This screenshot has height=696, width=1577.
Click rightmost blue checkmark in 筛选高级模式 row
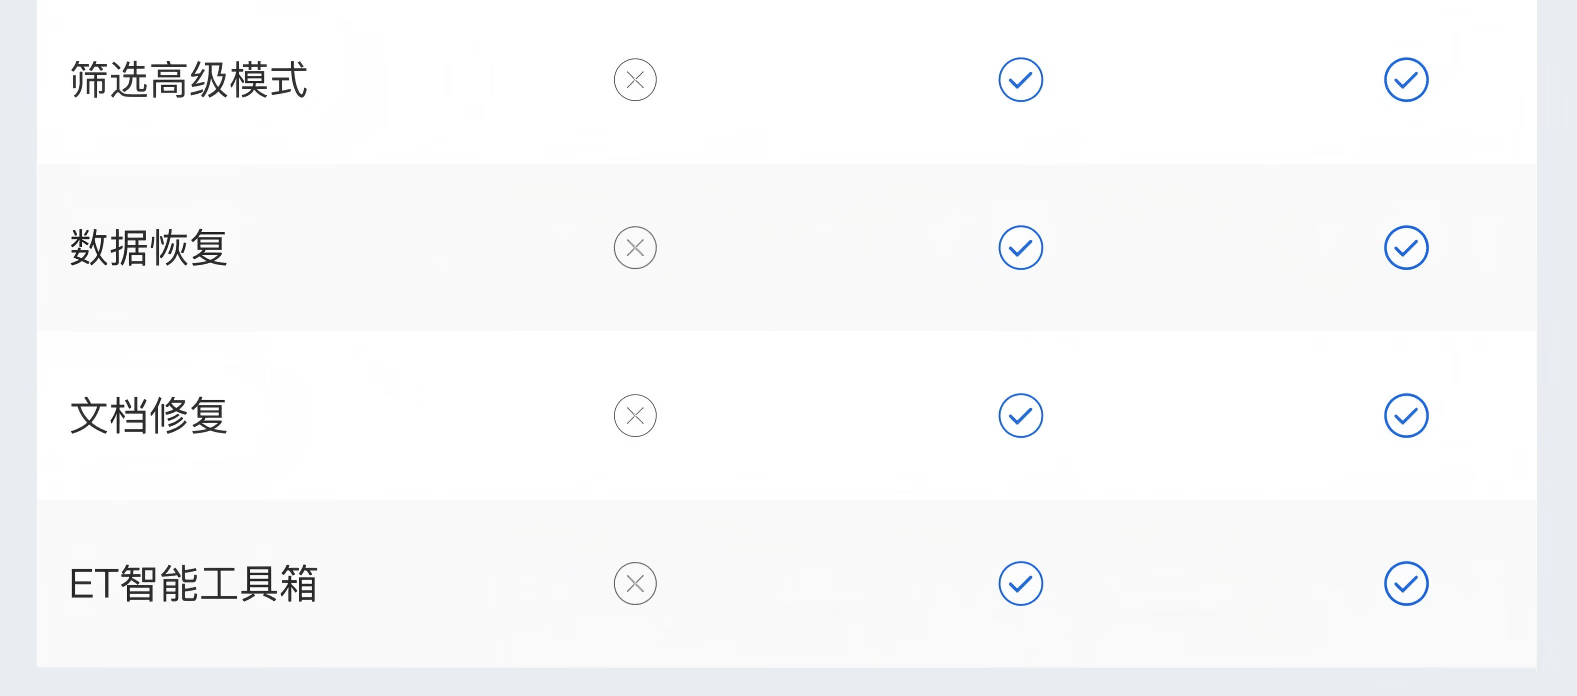pos(1406,80)
